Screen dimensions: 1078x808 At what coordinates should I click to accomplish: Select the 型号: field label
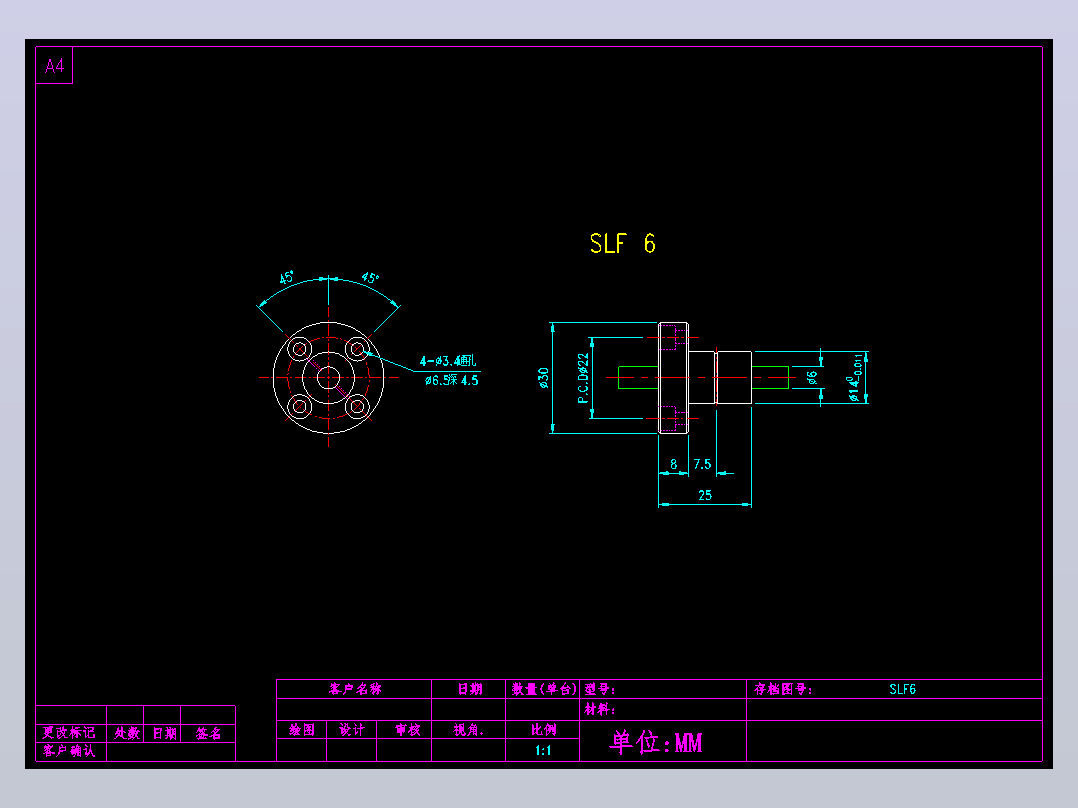click(x=600, y=689)
